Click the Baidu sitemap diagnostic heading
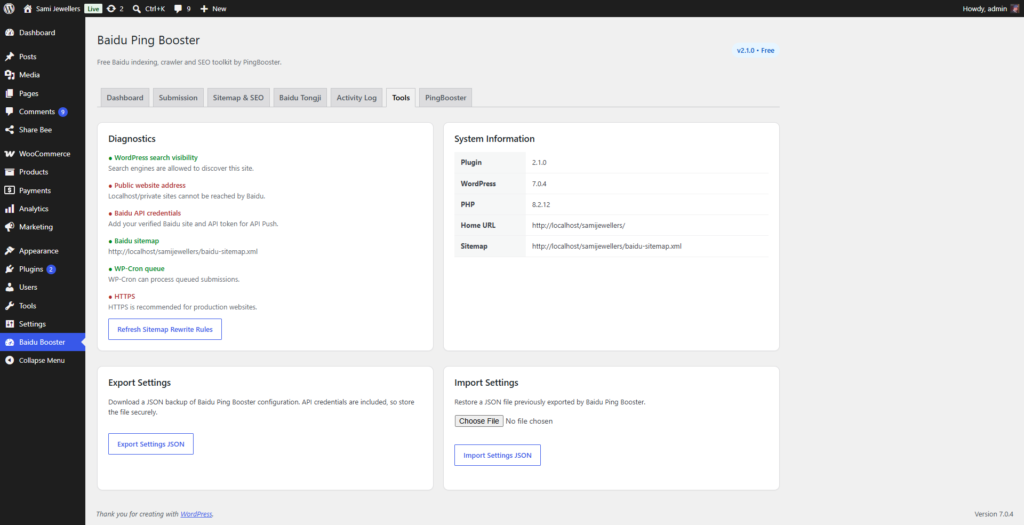The image size is (1024, 525). 136,241
